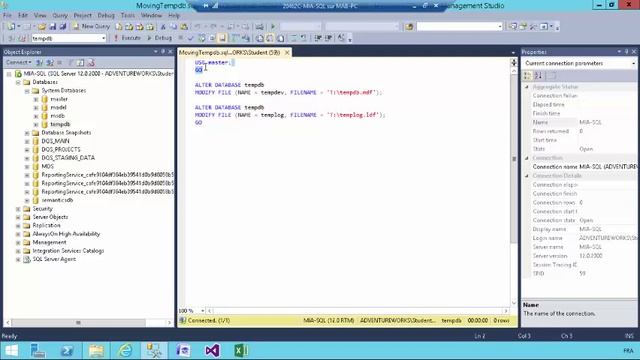The height and width of the screenshot is (360, 640).
Task: Click the Paste toolbar icon
Action: coord(184,27)
